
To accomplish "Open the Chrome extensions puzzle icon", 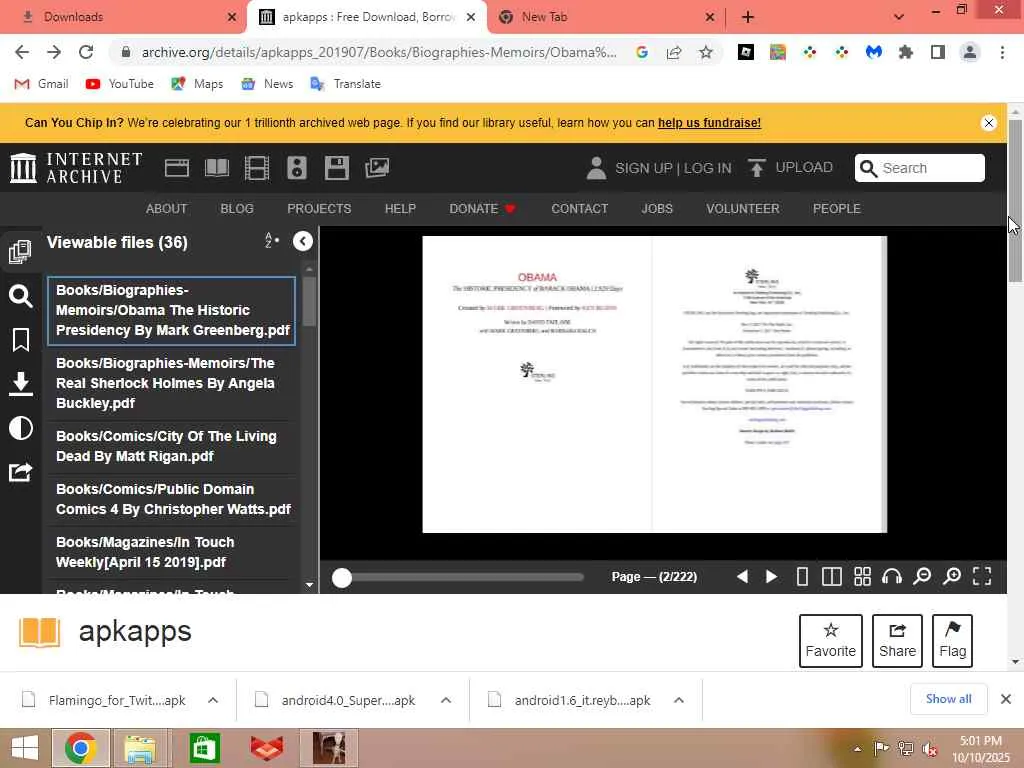I will point(906,52).
